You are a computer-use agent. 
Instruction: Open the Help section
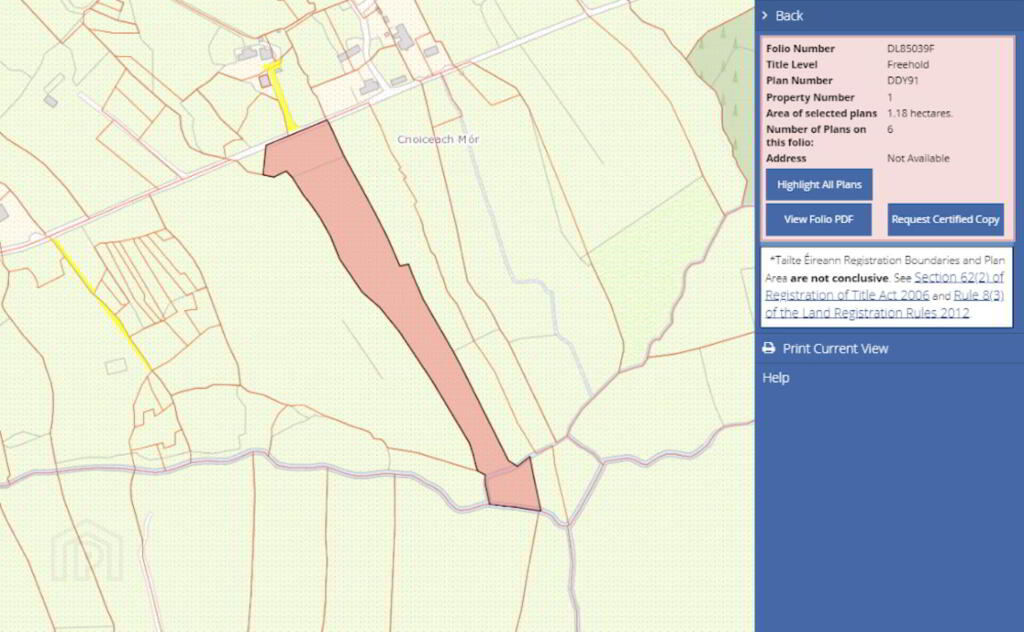point(776,378)
